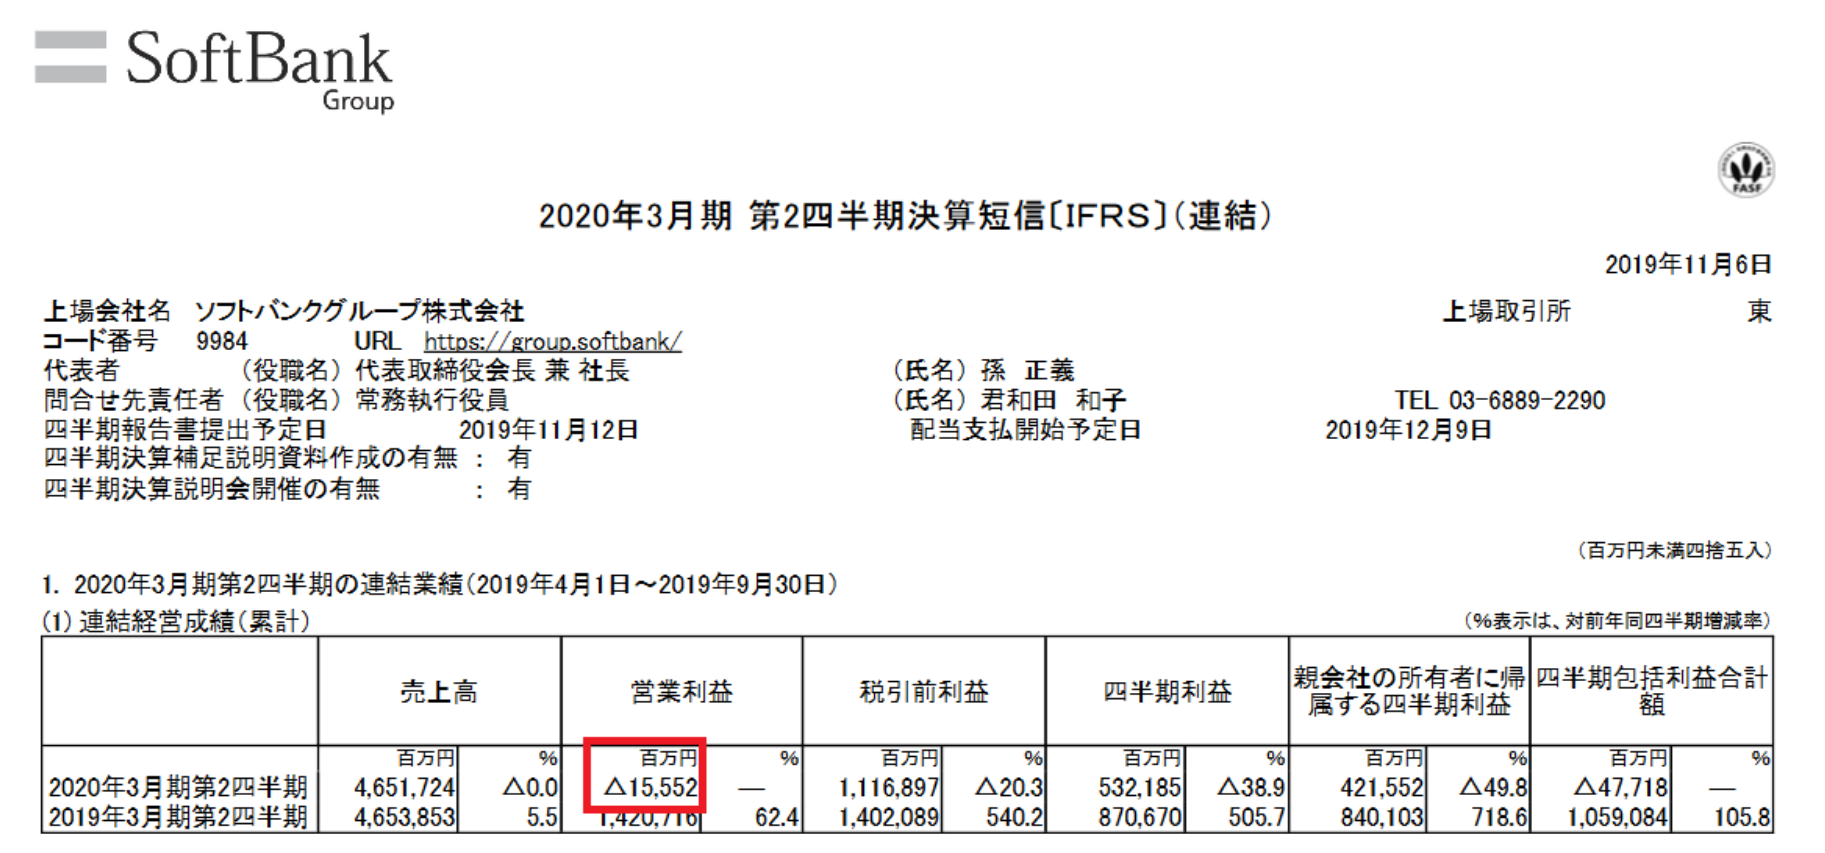
Task: Click the pre-tax change △20.3
Action: tap(1009, 788)
